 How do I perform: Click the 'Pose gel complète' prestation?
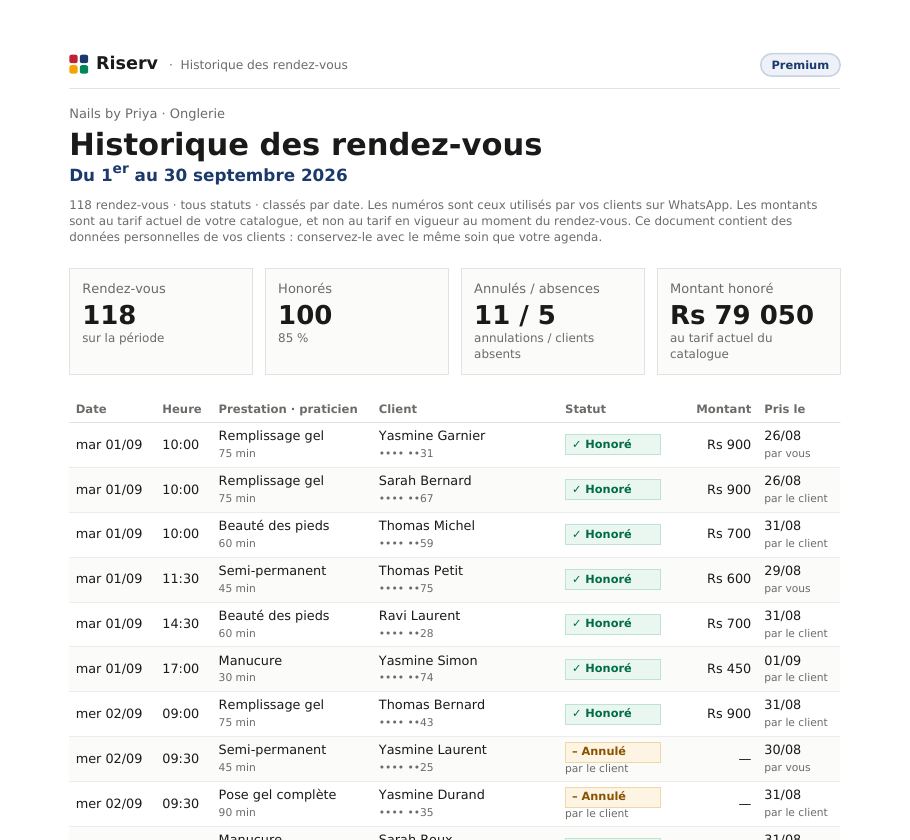coord(277,795)
